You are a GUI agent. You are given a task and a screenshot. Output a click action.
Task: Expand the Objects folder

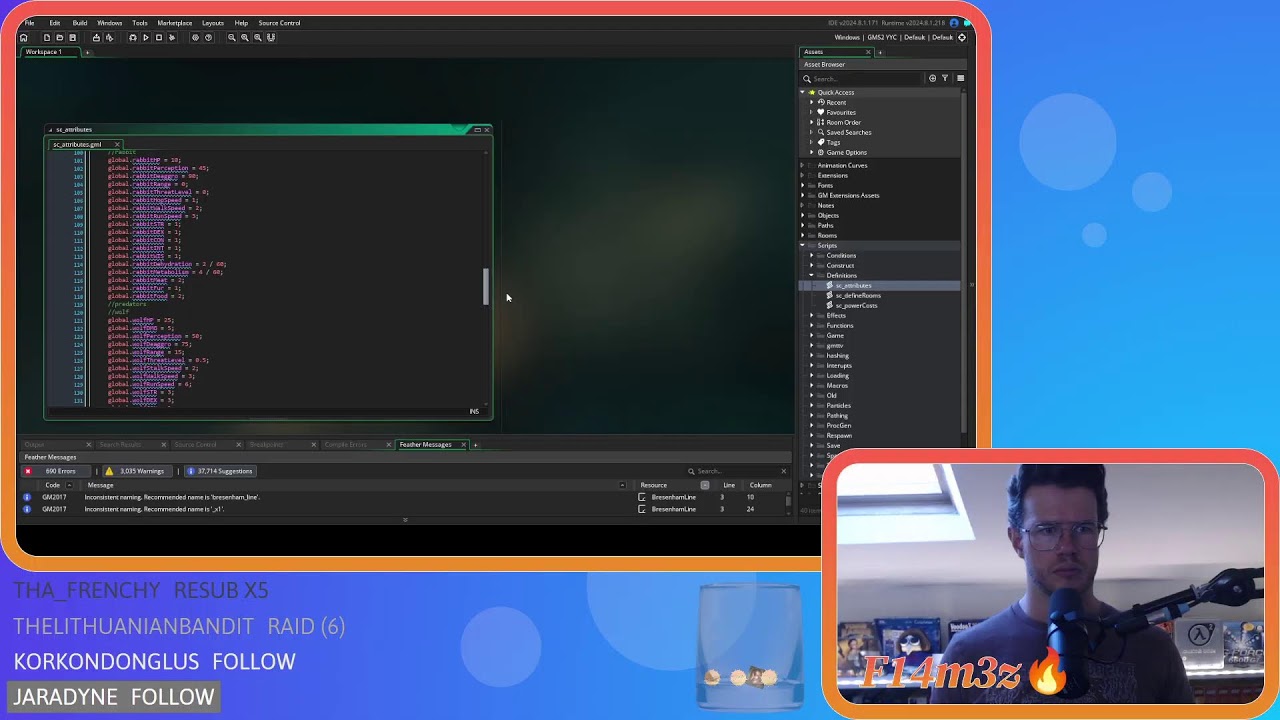802,215
